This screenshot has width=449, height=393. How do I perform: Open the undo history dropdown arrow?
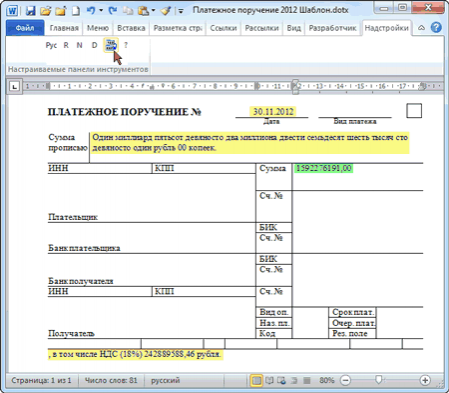[101, 11]
